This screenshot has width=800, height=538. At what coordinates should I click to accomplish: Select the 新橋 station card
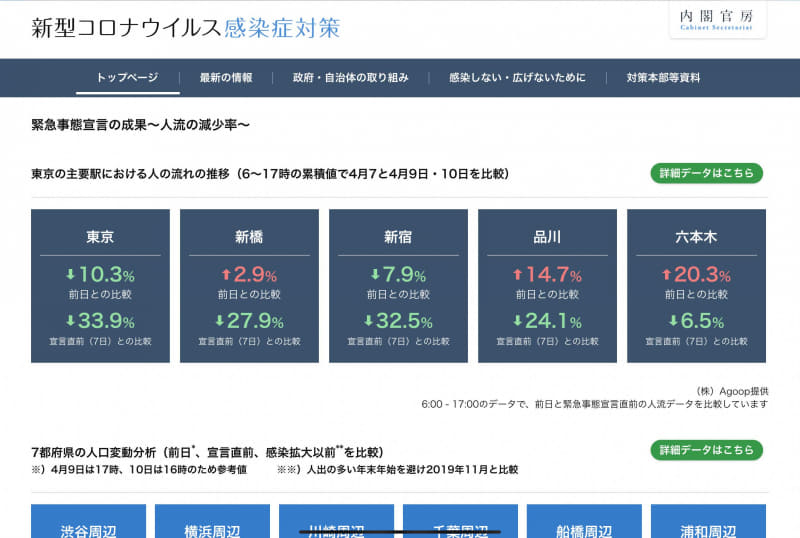point(249,286)
